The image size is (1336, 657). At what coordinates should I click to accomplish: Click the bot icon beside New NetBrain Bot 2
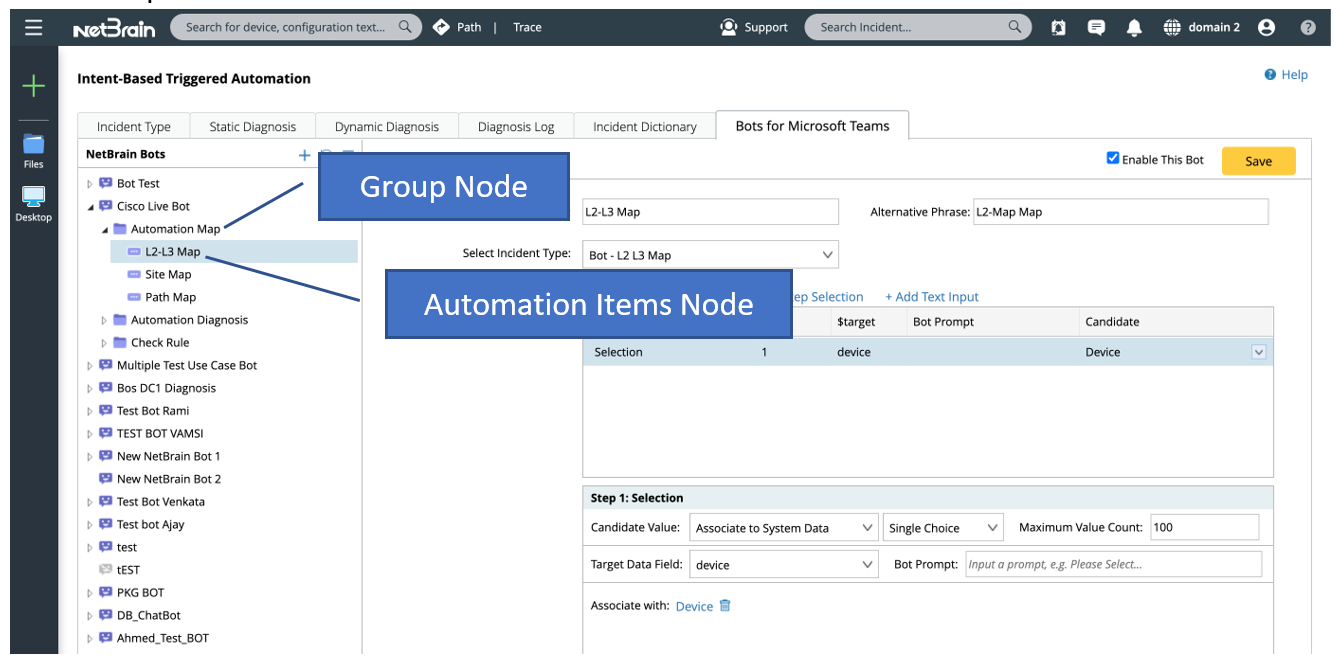(105, 479)
